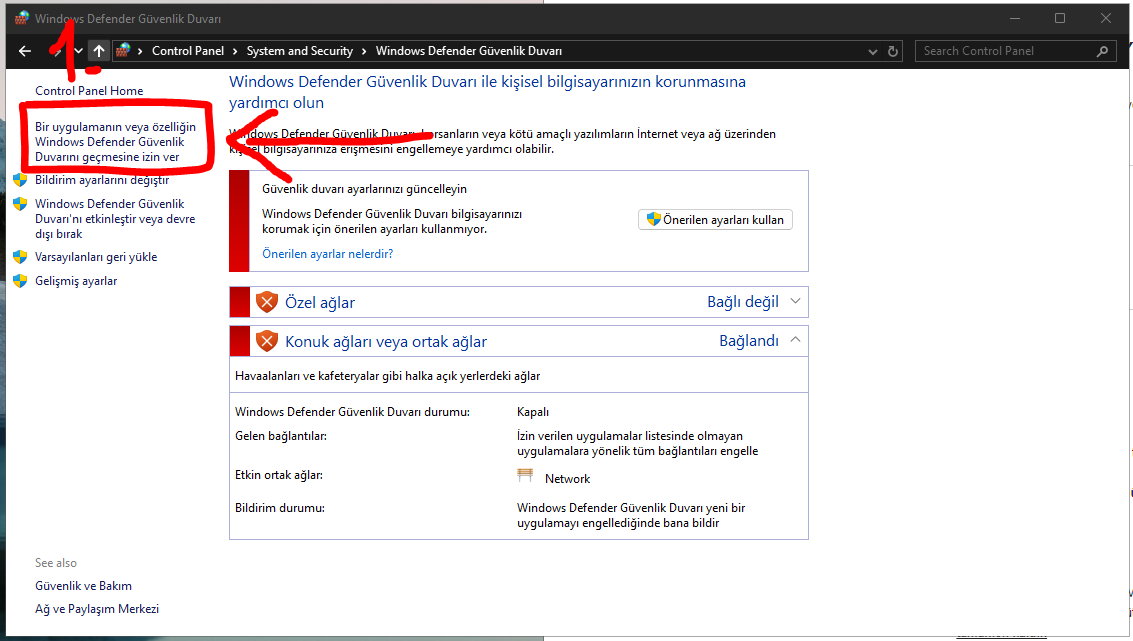
Task: Click Kapalı firewall status value
Action: [533, 412]
